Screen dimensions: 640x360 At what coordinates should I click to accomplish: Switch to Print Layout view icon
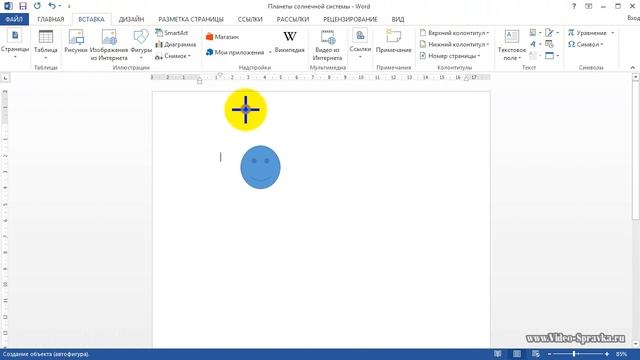point(517,354)
